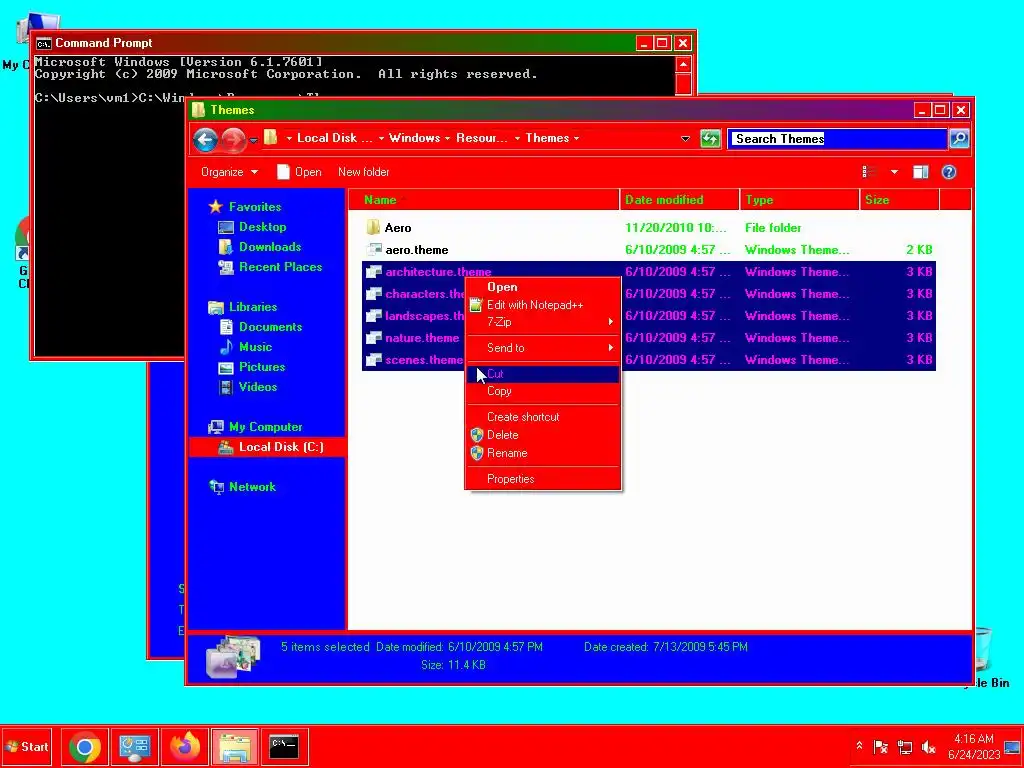1024x768 pixels.
Task: Open Chrome from the taskbar
Action: click(x=85, y=746)
